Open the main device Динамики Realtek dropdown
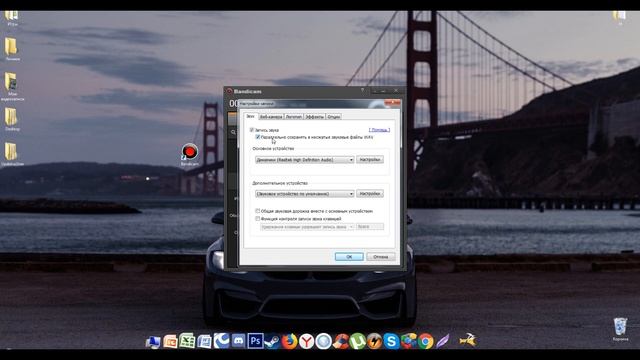Image resolution: width=640 pixels, height=360 pixels. click(x=304, y=160)
